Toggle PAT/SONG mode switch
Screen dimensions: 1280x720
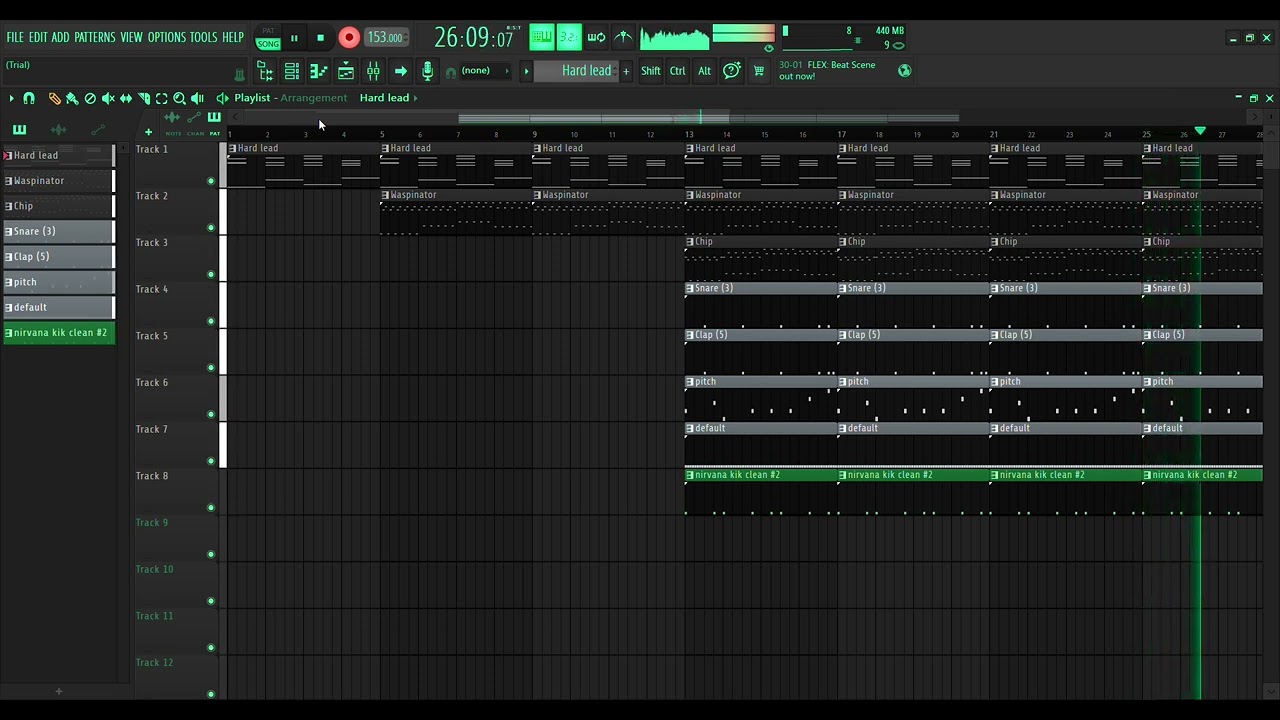tap(268, 38)
